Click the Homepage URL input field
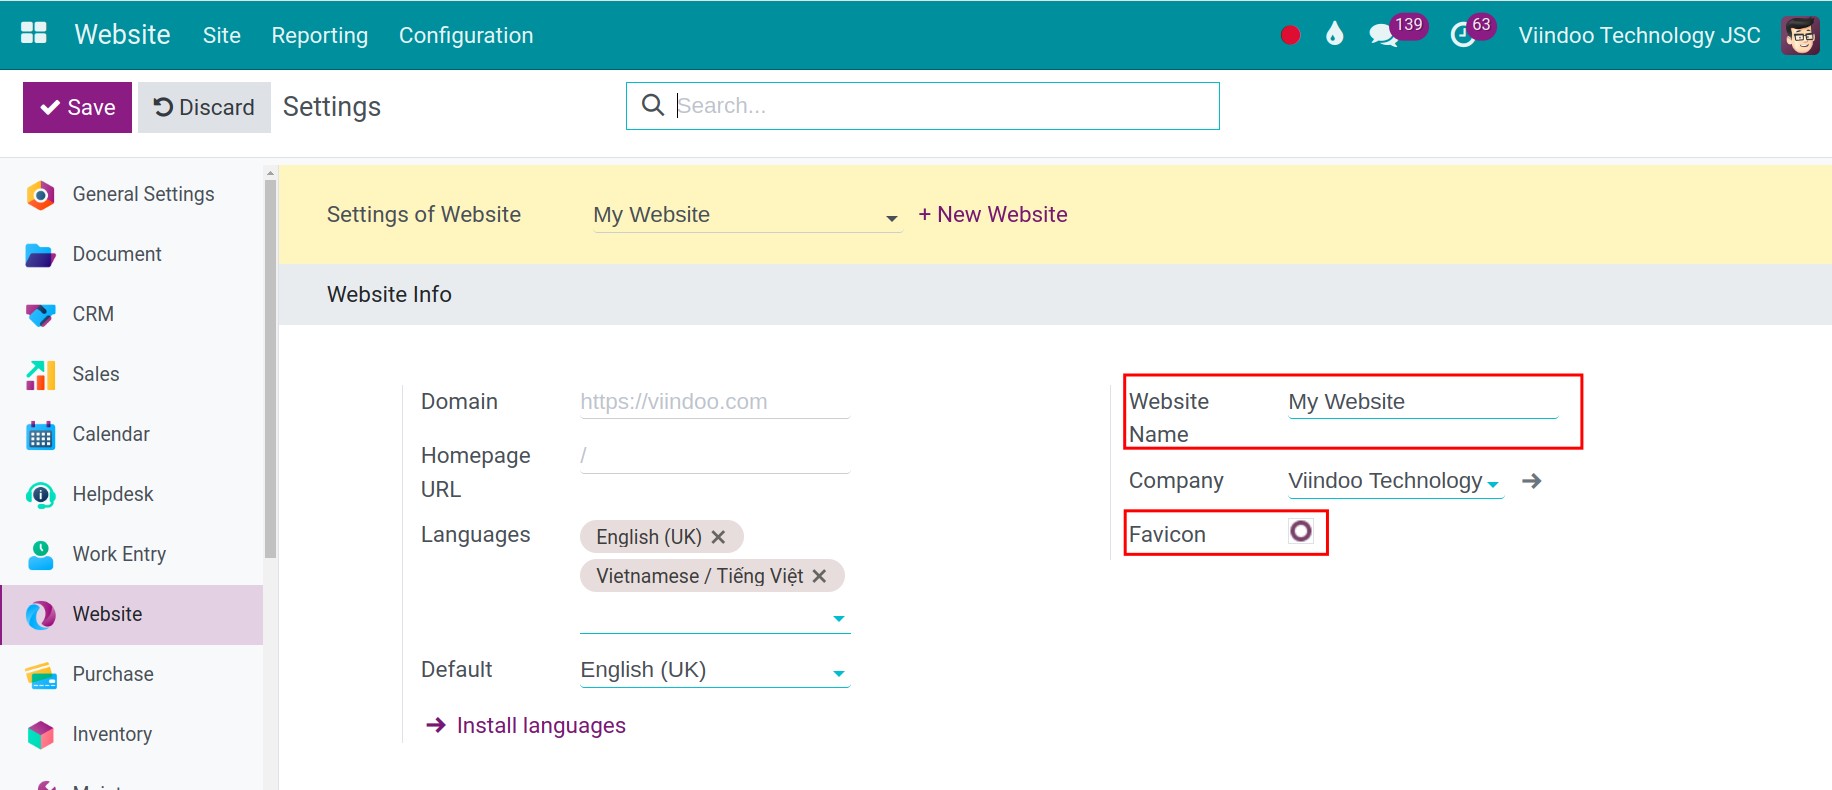Screen dimensions: 1832x790 point(715,456)
